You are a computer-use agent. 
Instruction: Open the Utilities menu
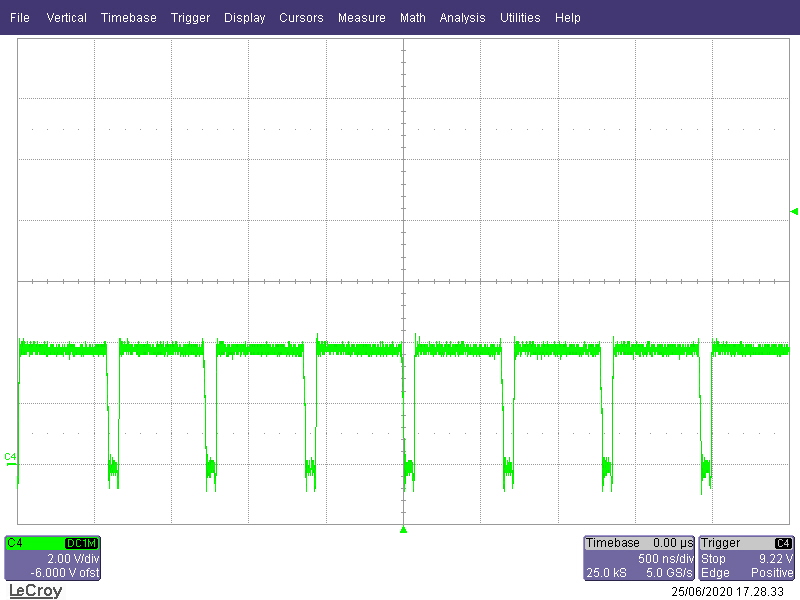520,18
